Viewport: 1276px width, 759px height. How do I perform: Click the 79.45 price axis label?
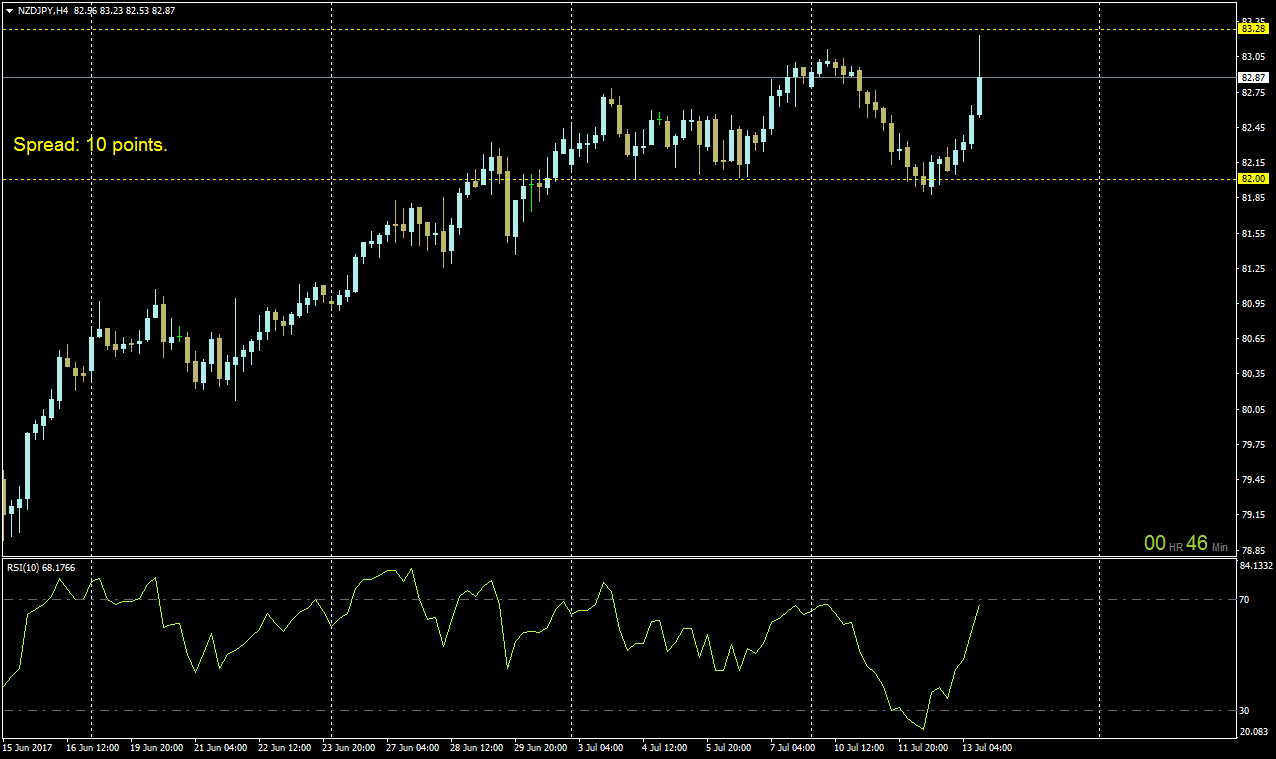(x=1251, y=479)
